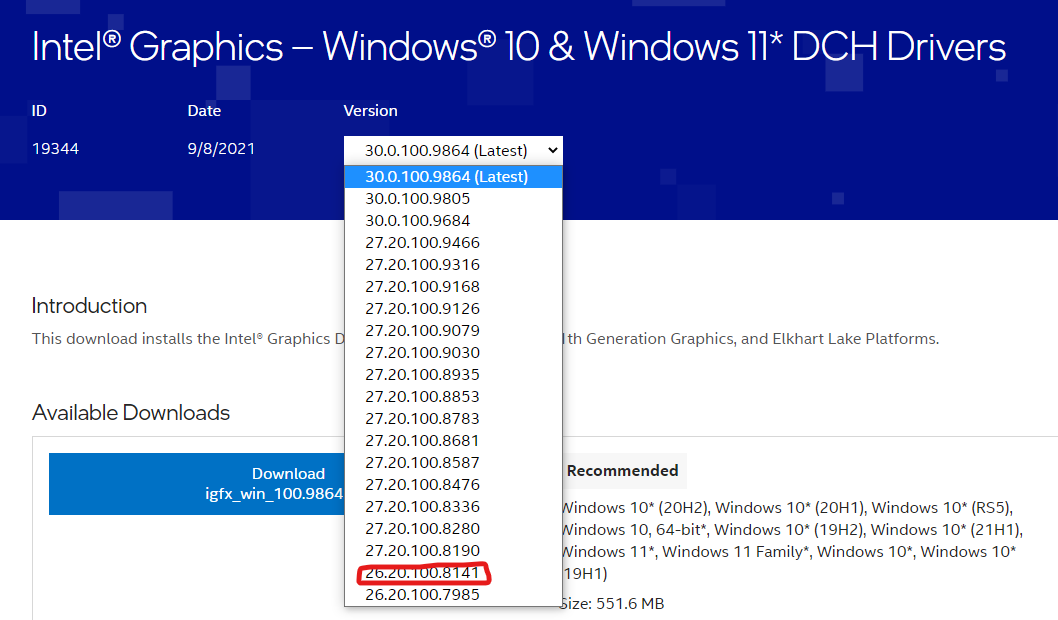Image resolution: width=1058 pixels, height=620 pixels.
Task: Click the supported OS line starting Windows 11*
Action: click(789, 552)
